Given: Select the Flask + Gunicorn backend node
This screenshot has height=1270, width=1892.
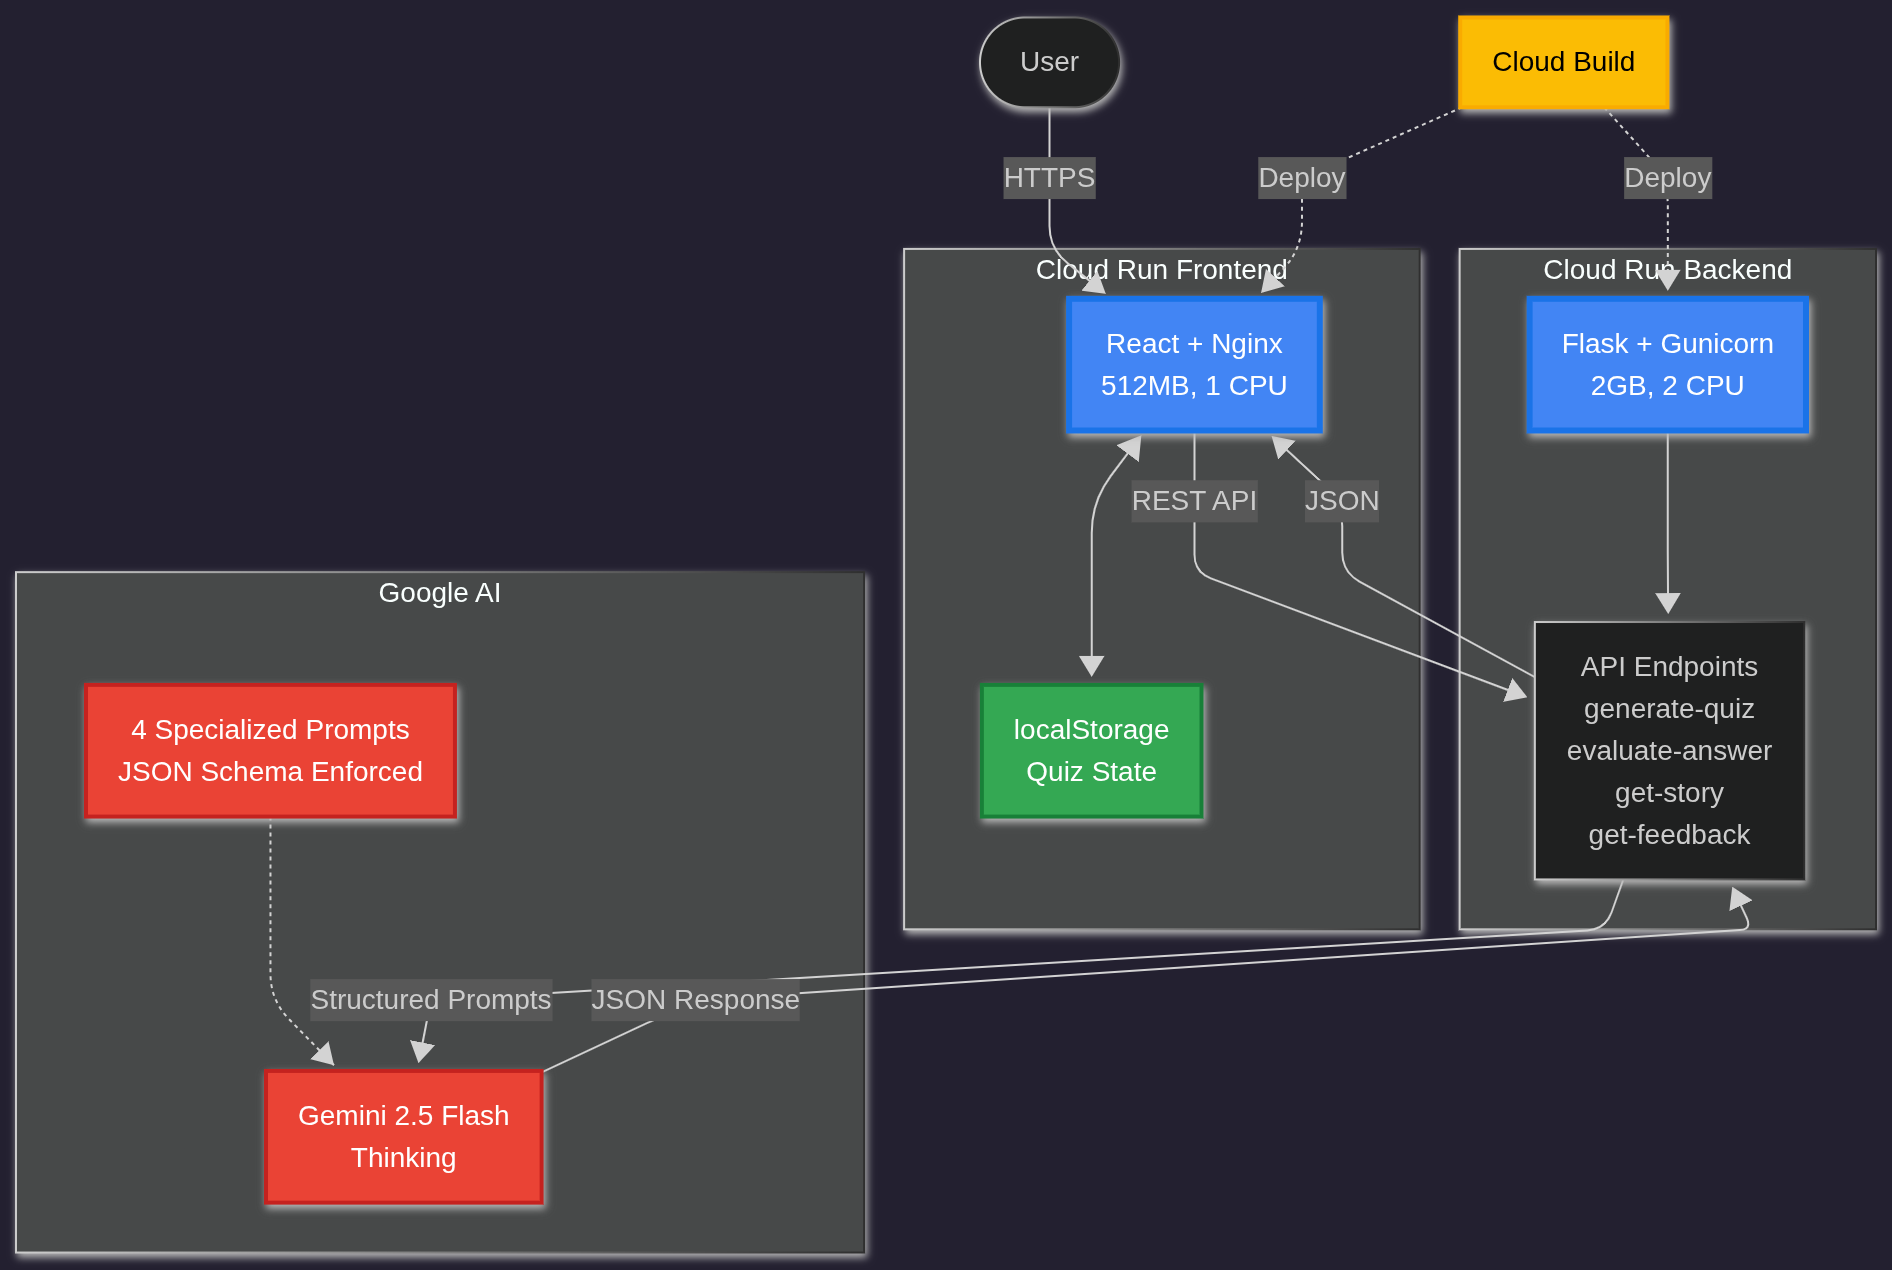Looking at the screenshot, I should pyautogui.click(x=1667, y=365).
